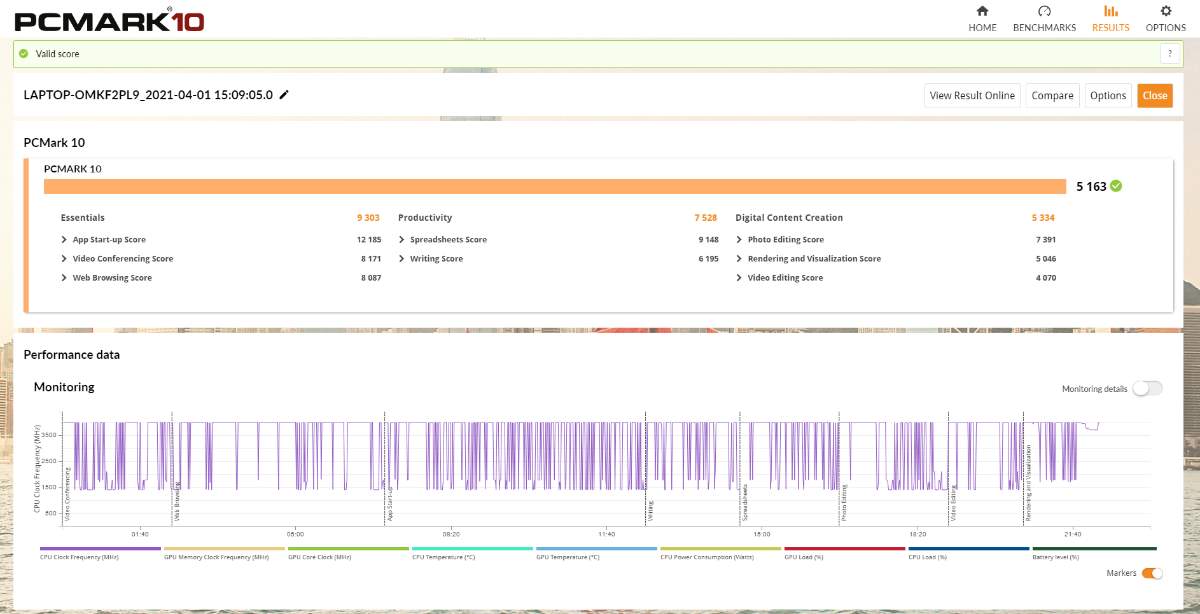This screenshot has width=1200, height=614.
Task: Expand the App Start-up Score row
Action: 65,240
